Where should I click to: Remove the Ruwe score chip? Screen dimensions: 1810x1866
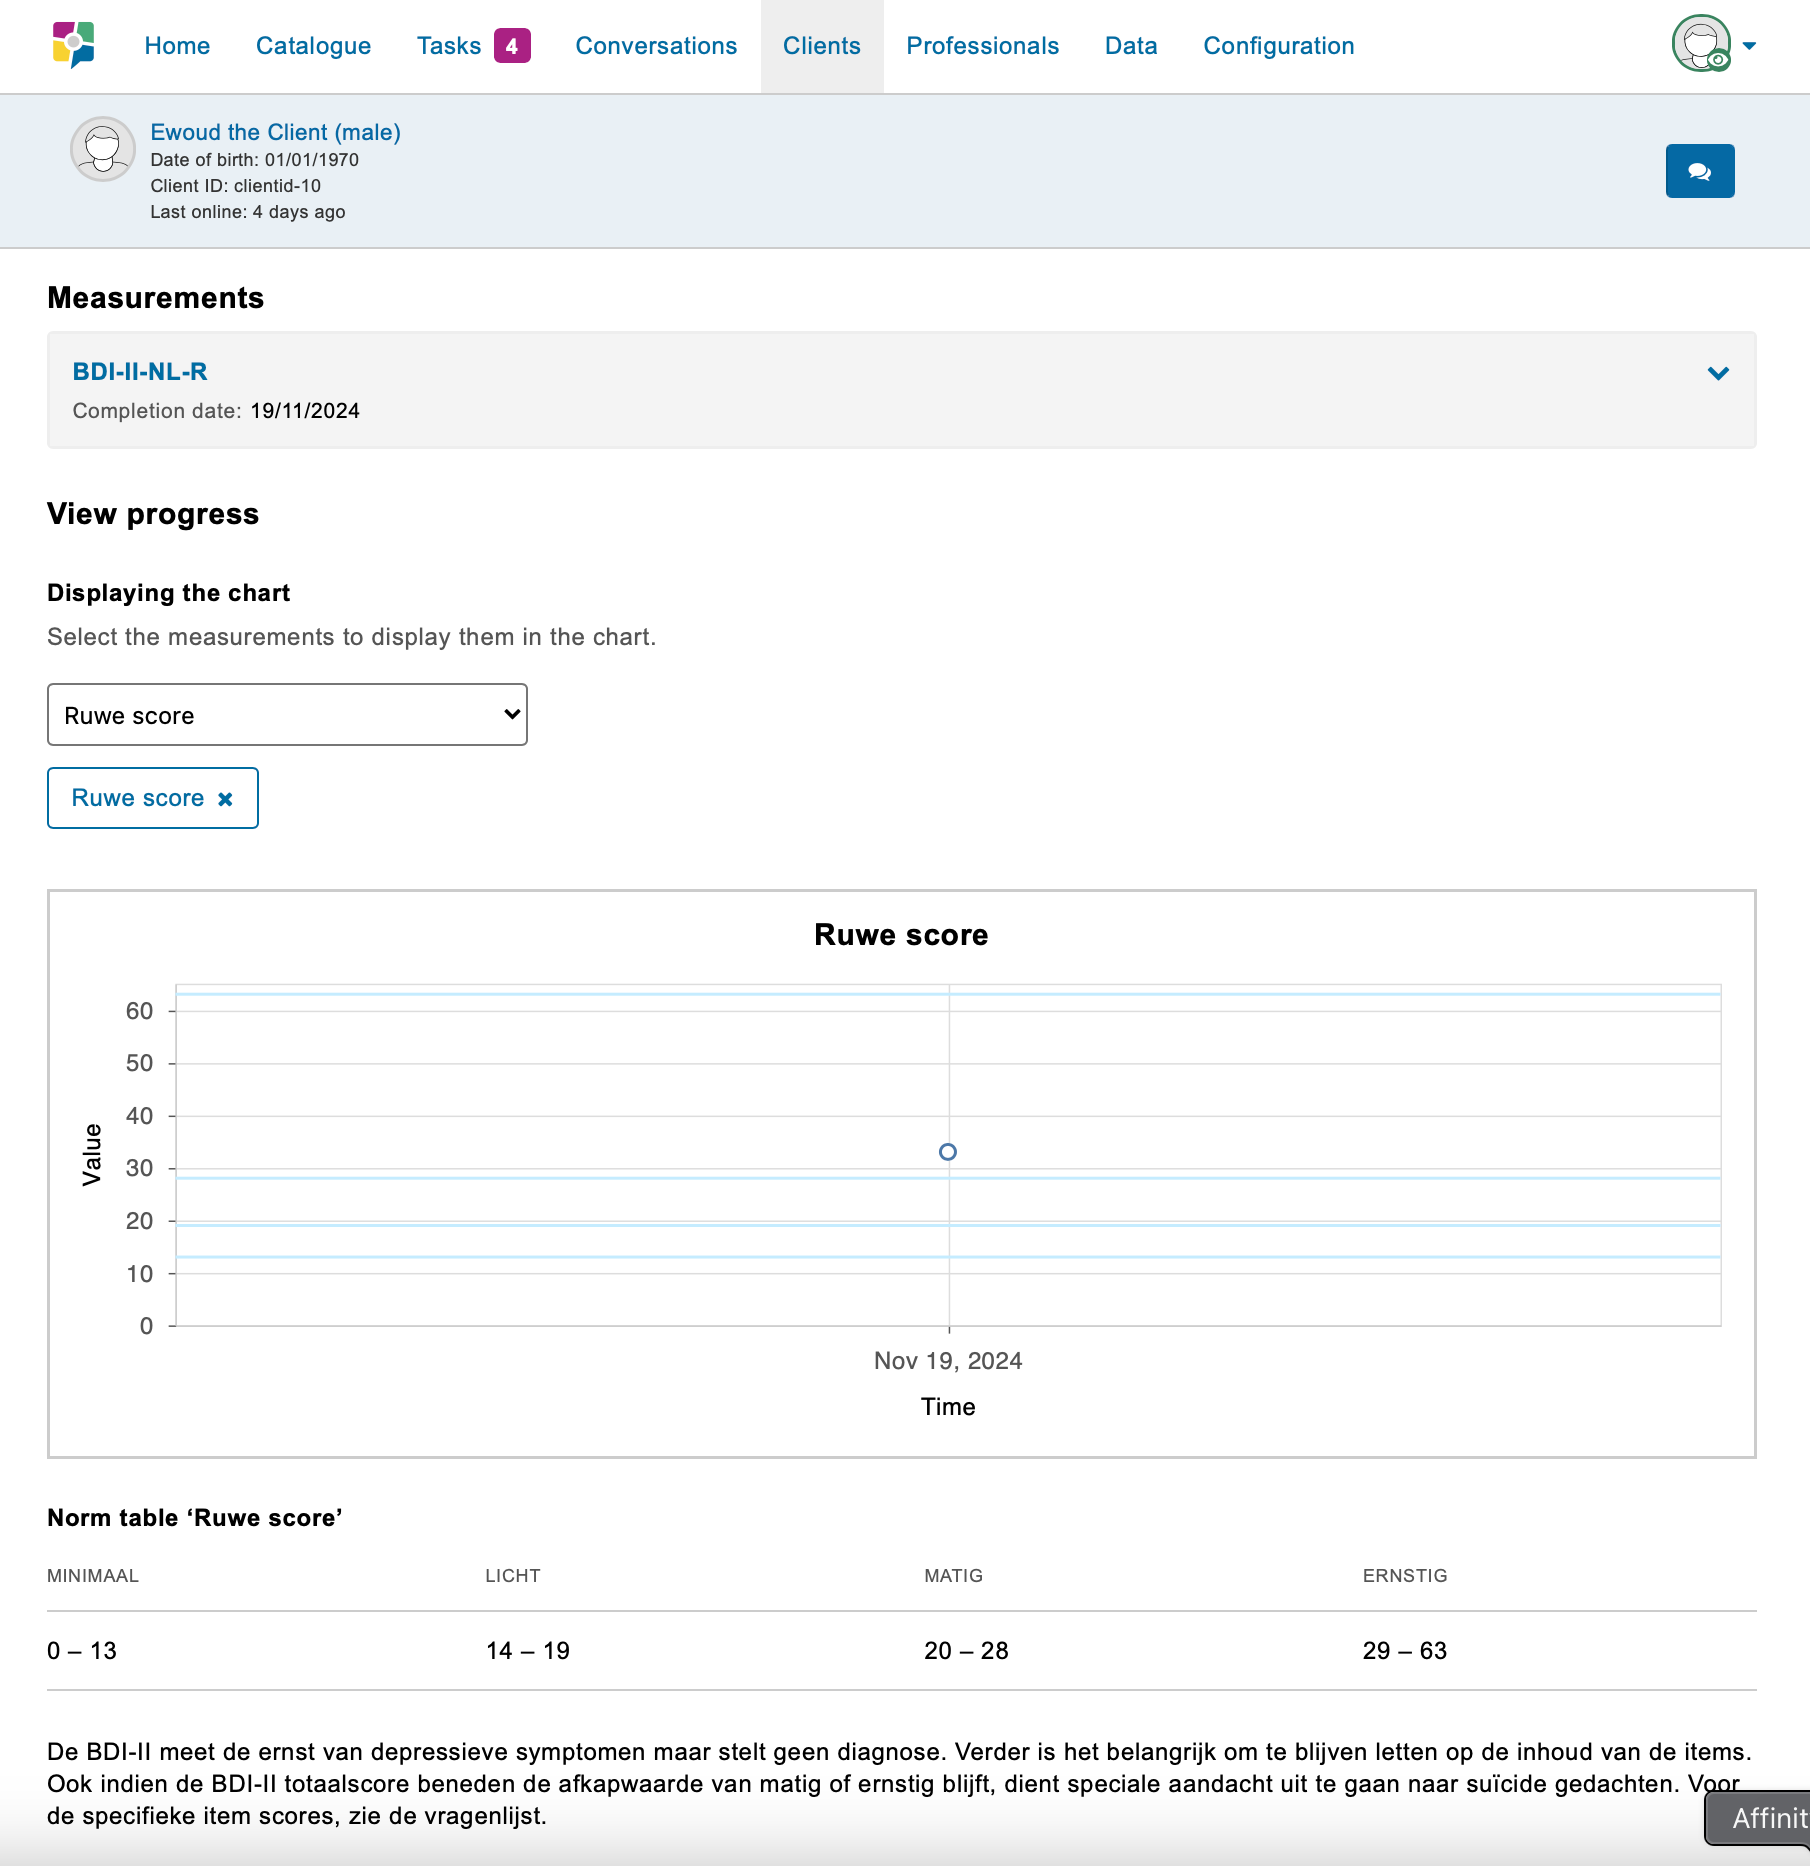coord(225,799)
